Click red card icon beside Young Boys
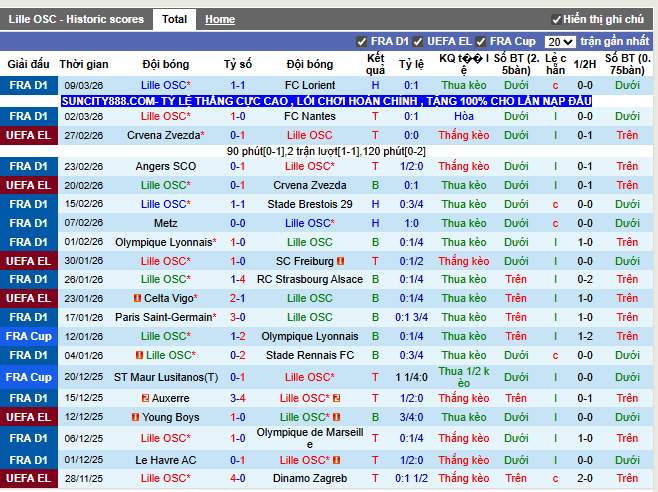Screen dimensions: 658x492 pos(135,417)
